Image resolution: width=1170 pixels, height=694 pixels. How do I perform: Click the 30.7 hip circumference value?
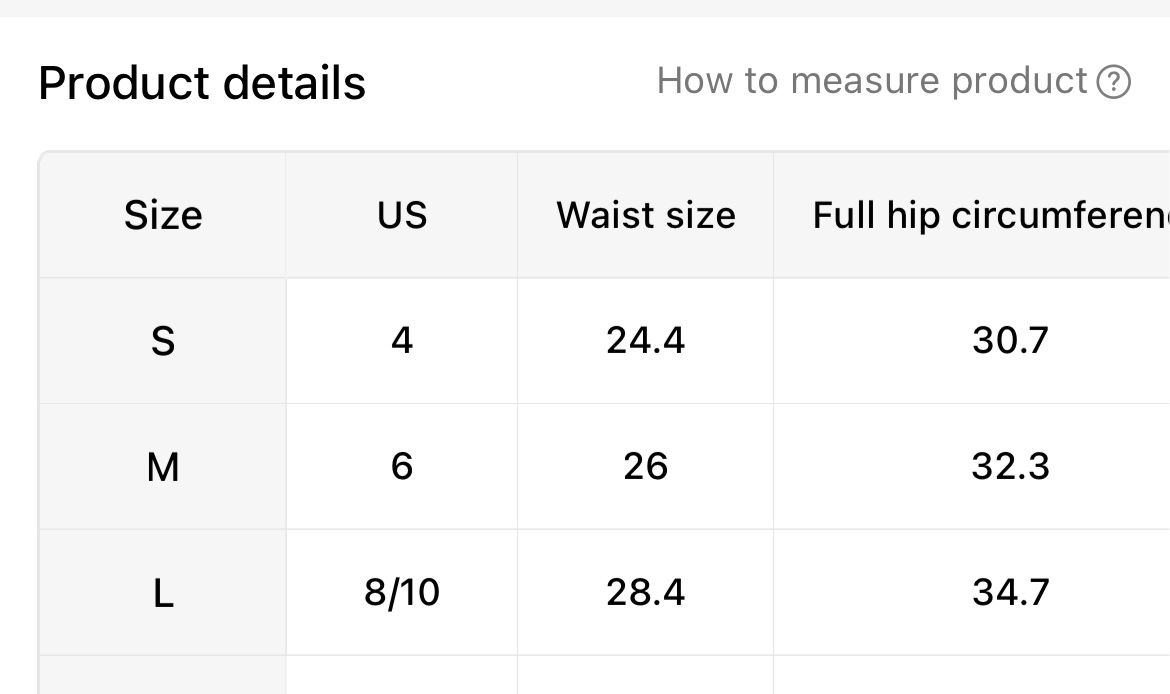point(1010,341)
